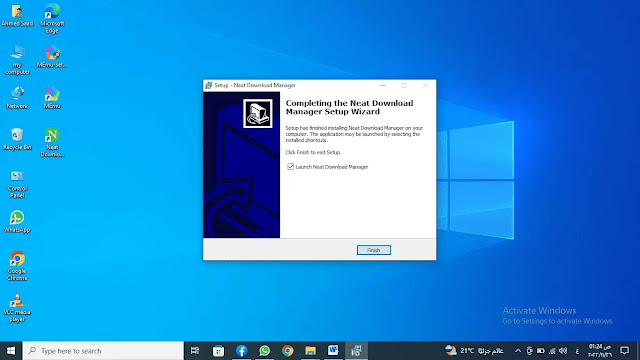Uncheck Launch Neat Download Manager checkbox

click(290, 167)
